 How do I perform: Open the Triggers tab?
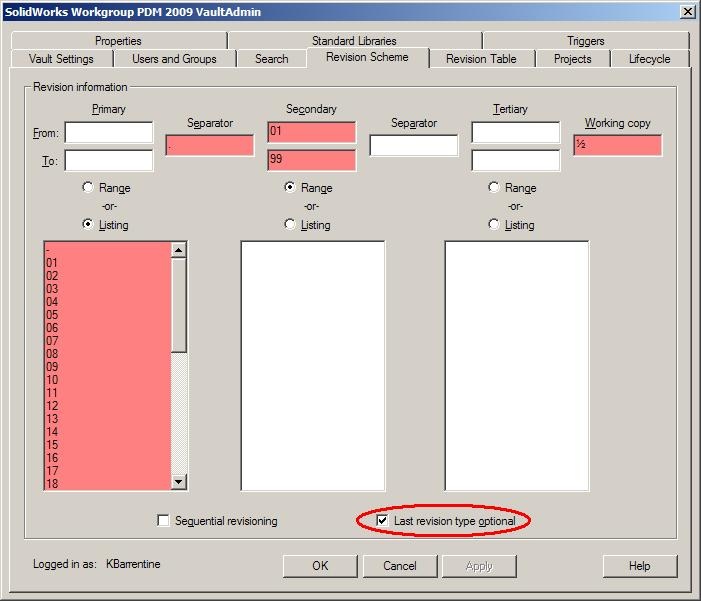(x=586, y=41)
